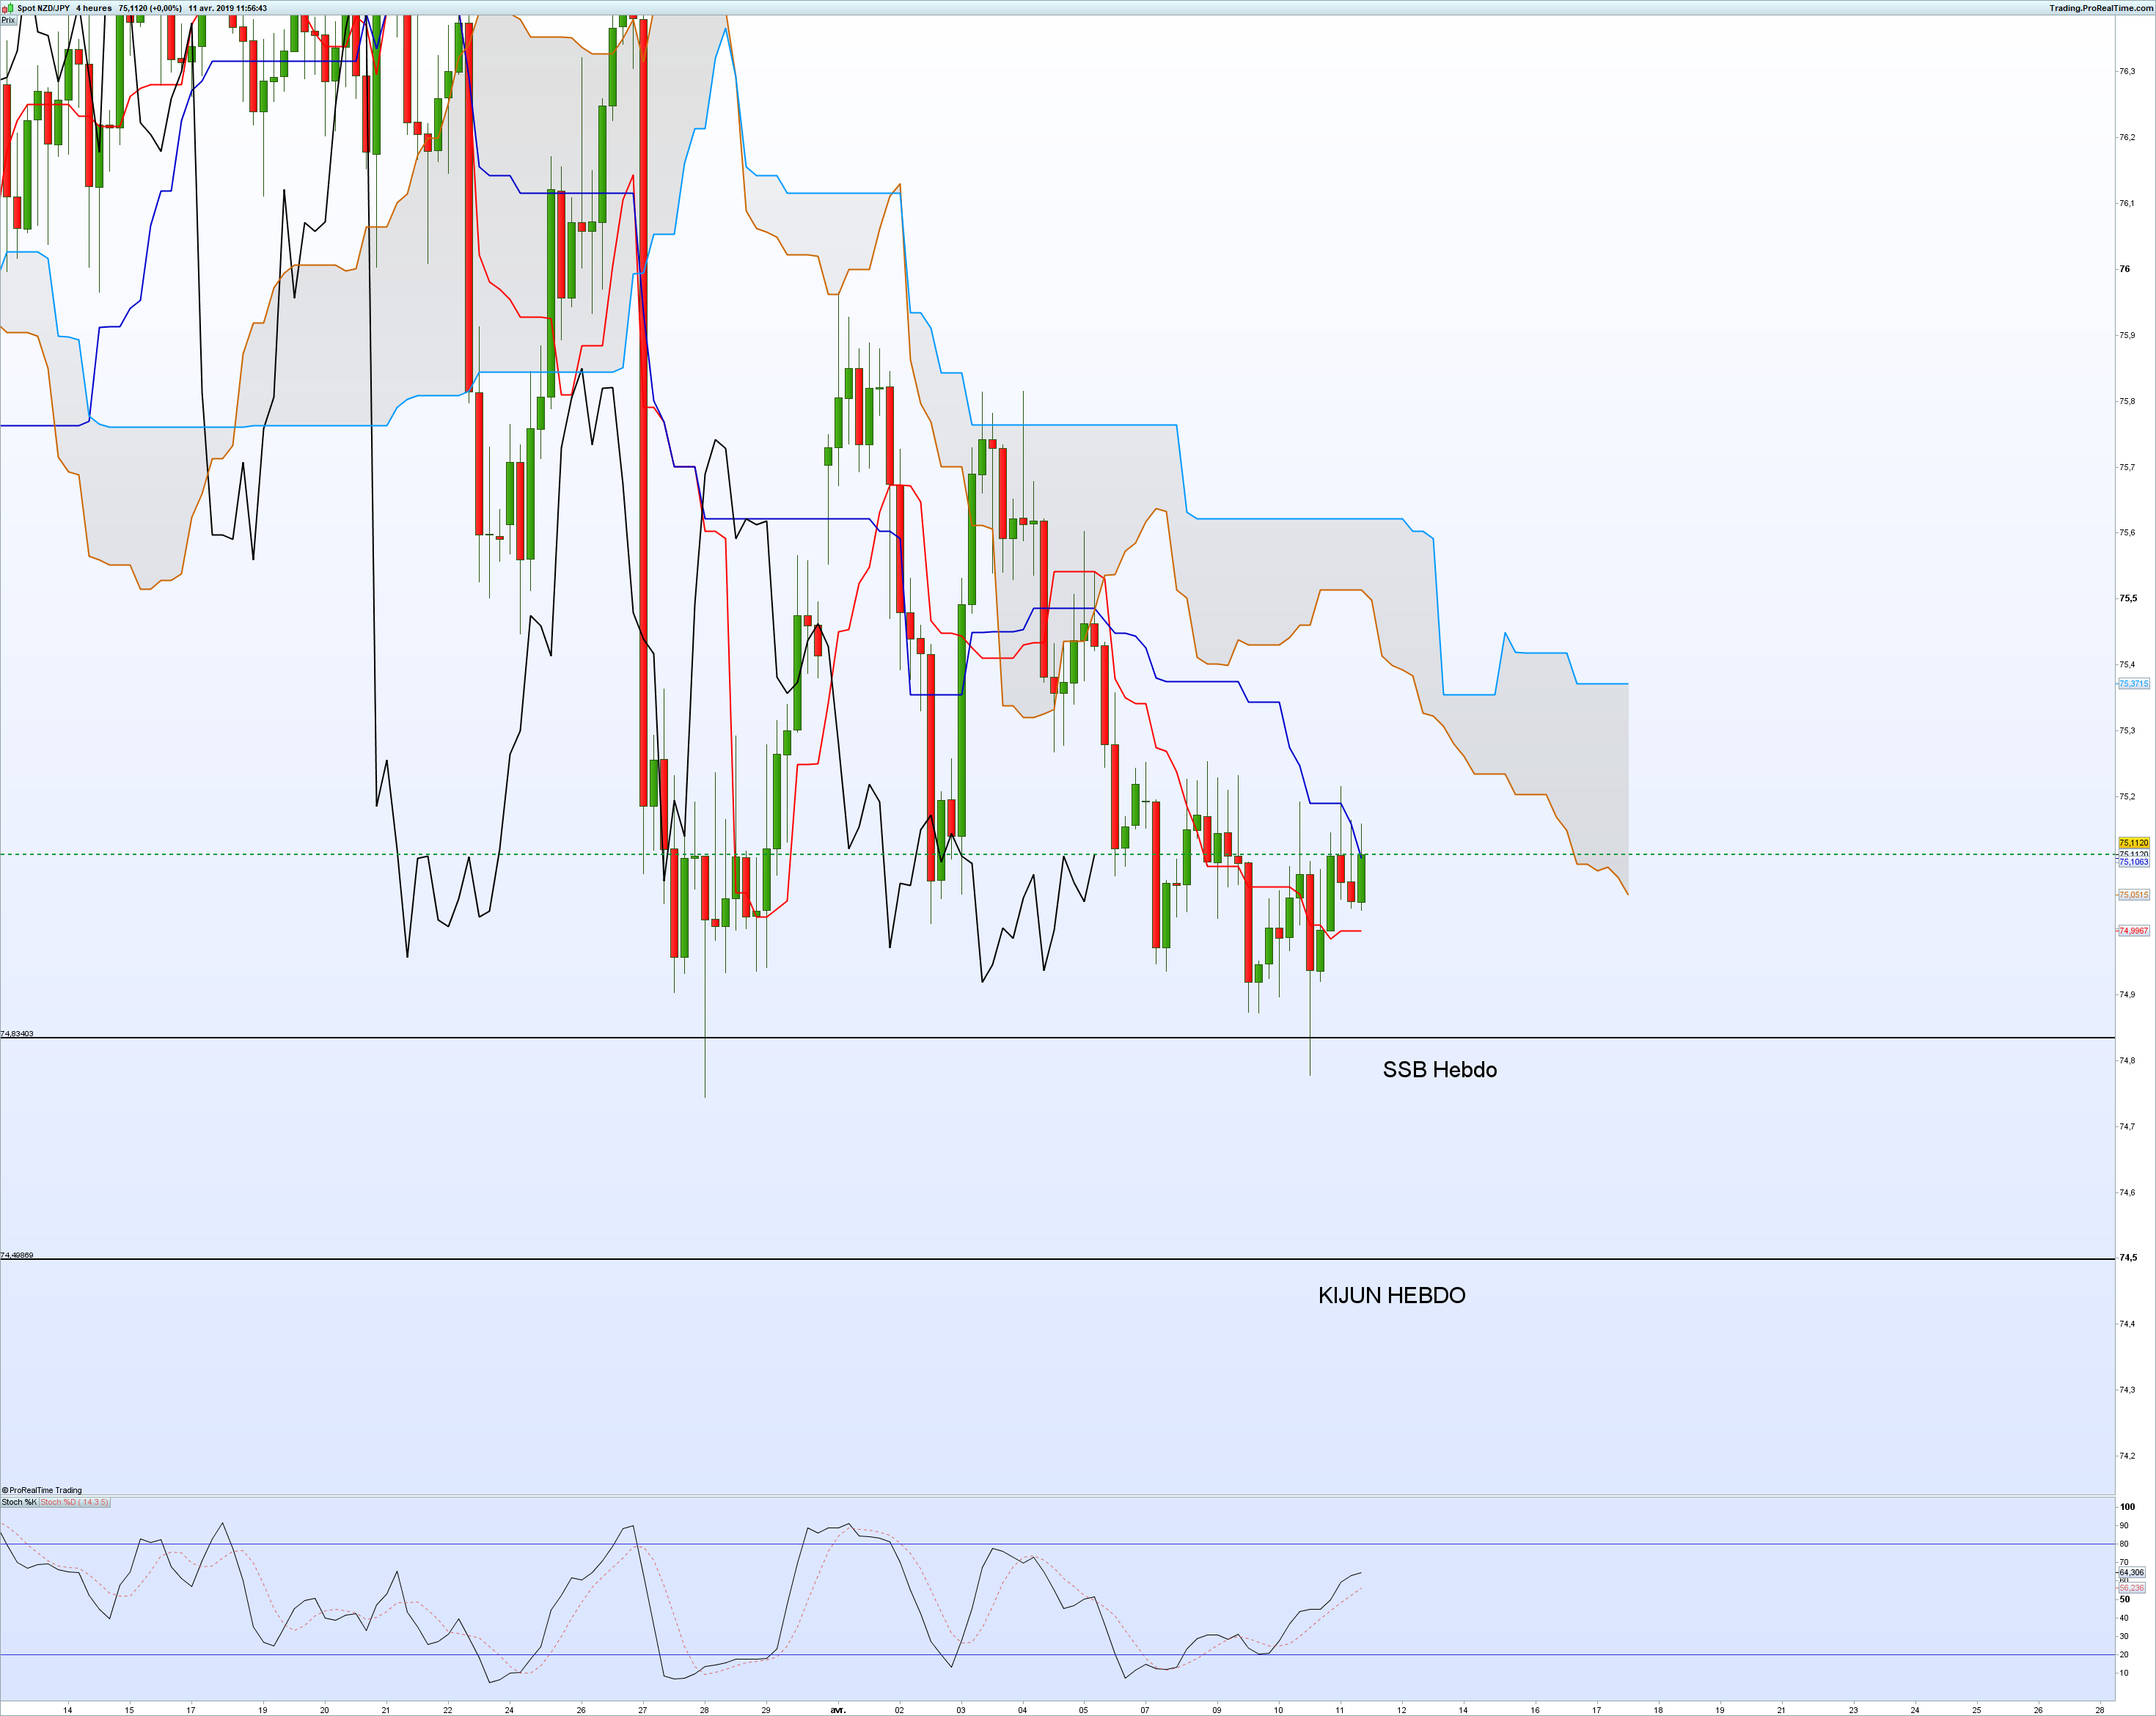
Task: Click the blue 75,1063 price tag
Action: (x=2134, y=862)
